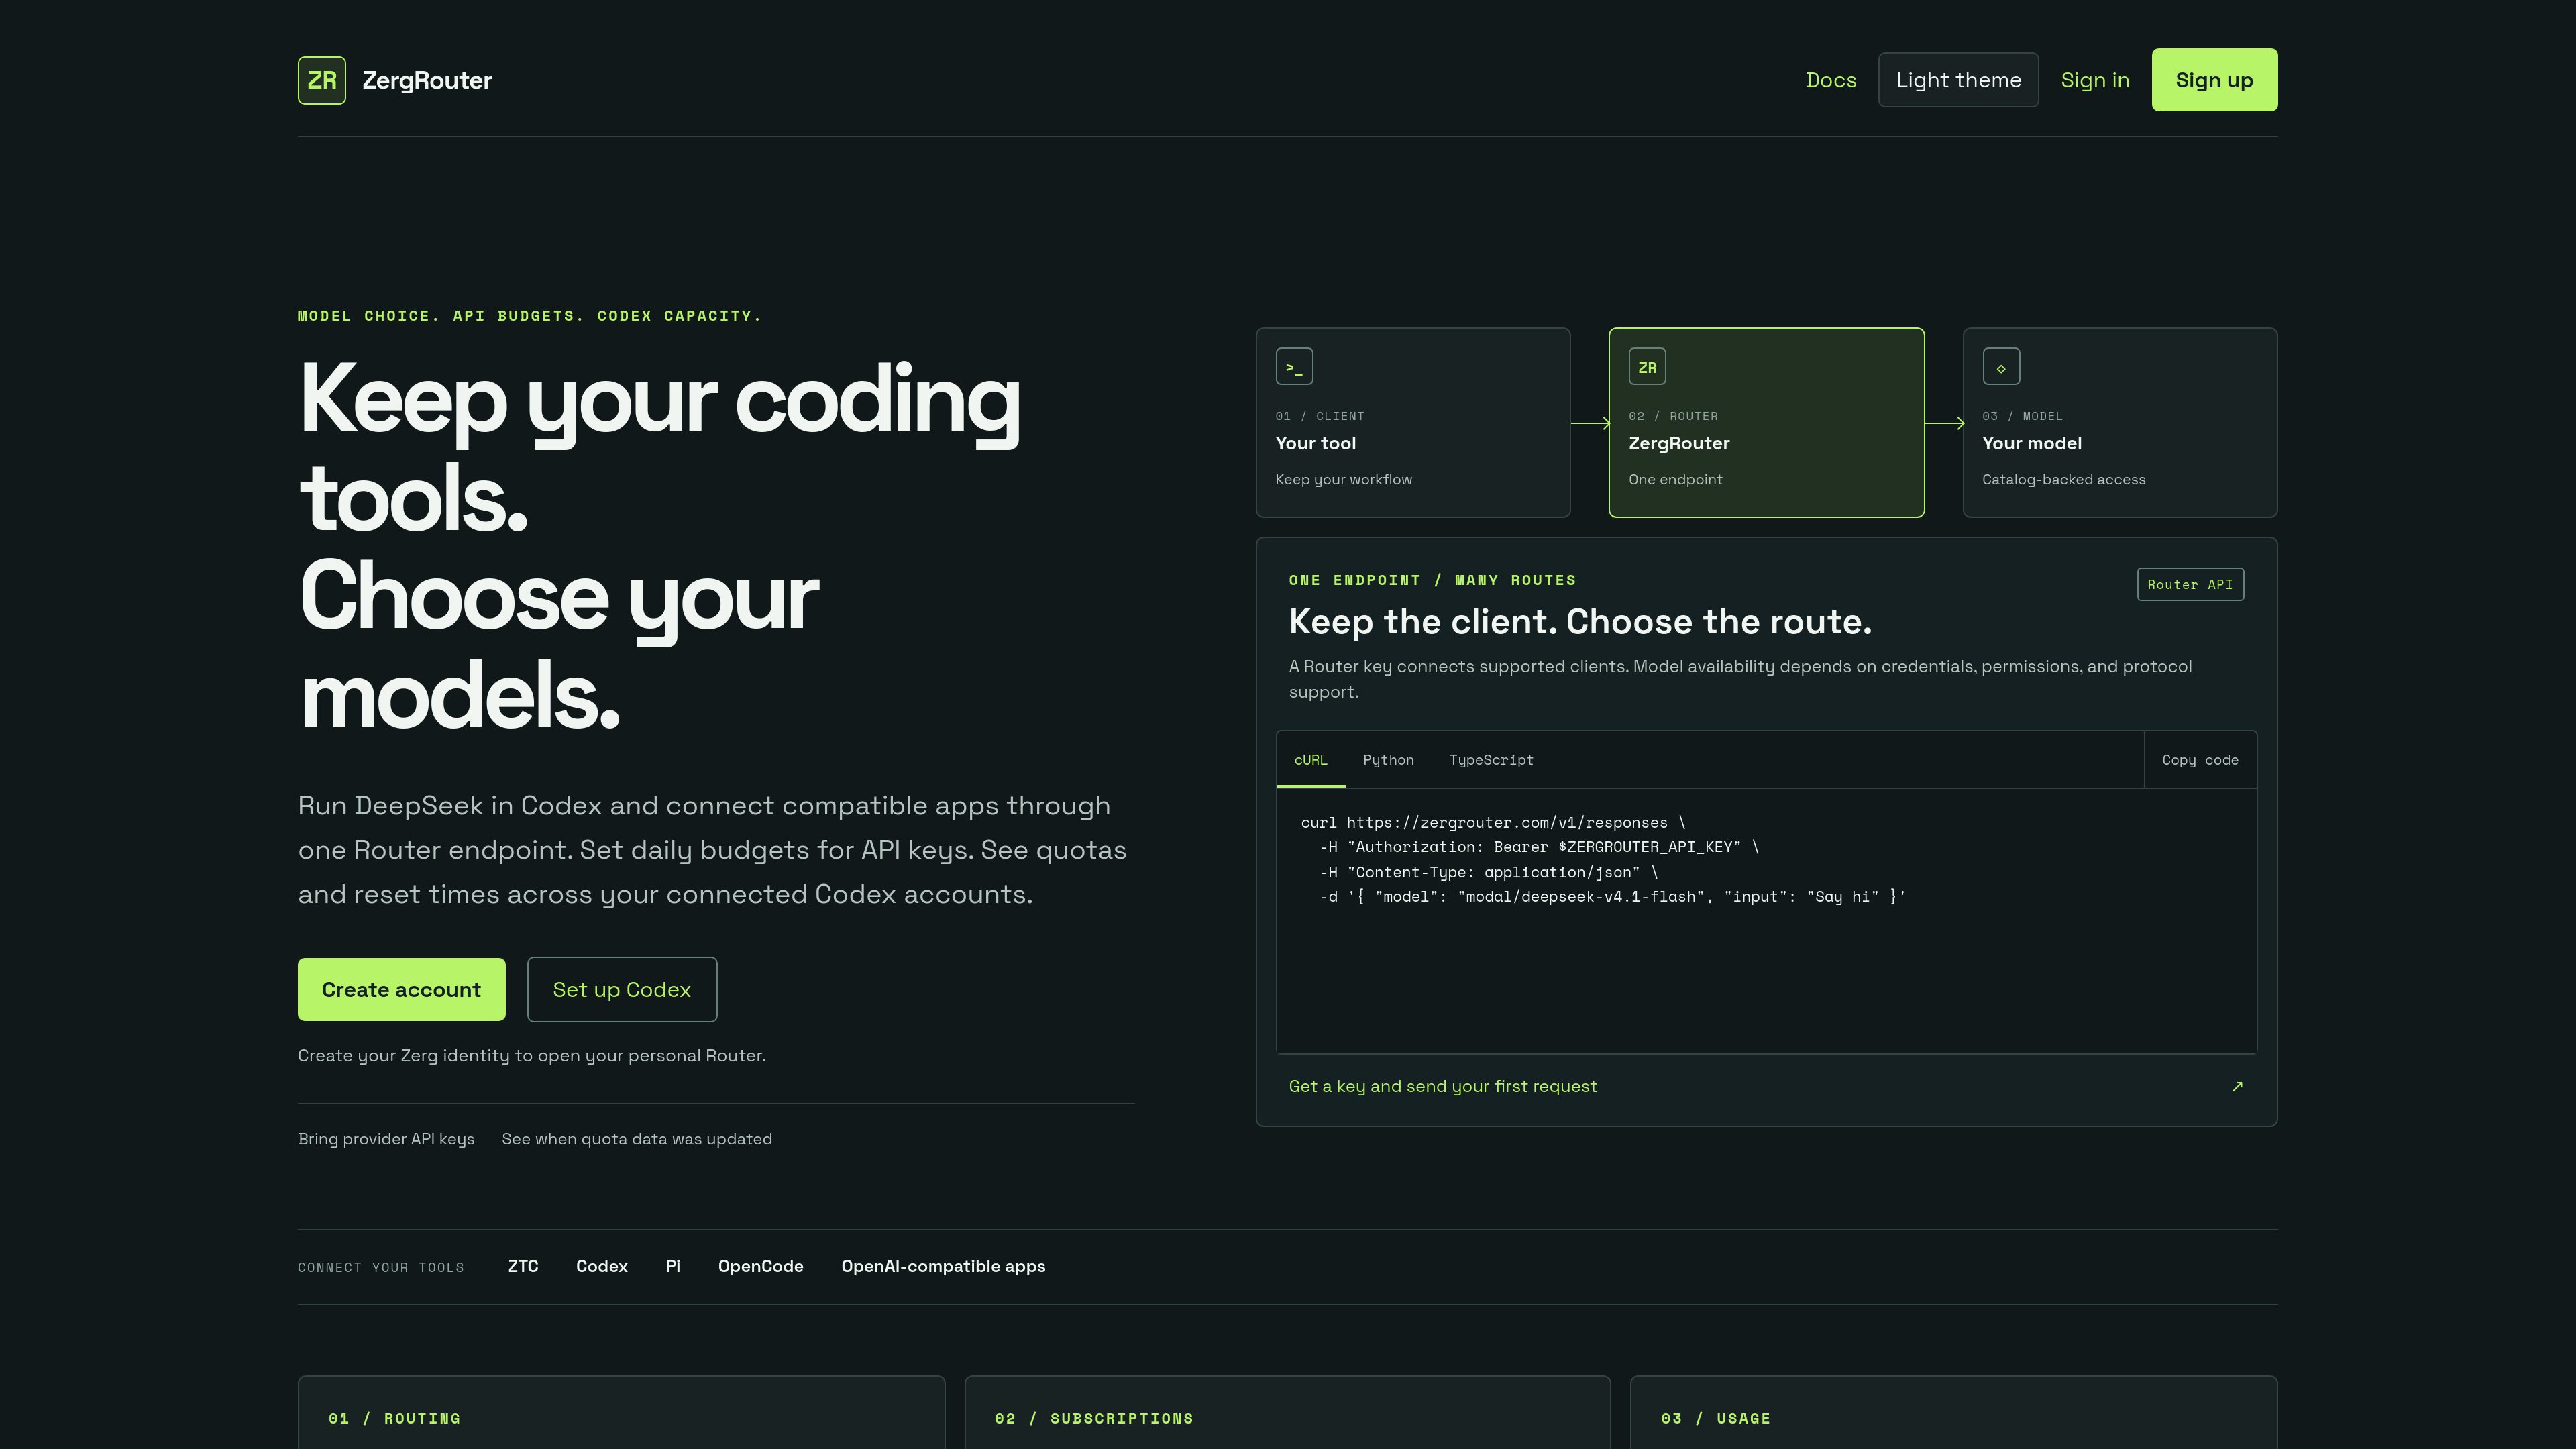This screenshot has width=2576, height=1449.
Task: Toggle the Light theme button
Action: click(x=1958, y=80)
